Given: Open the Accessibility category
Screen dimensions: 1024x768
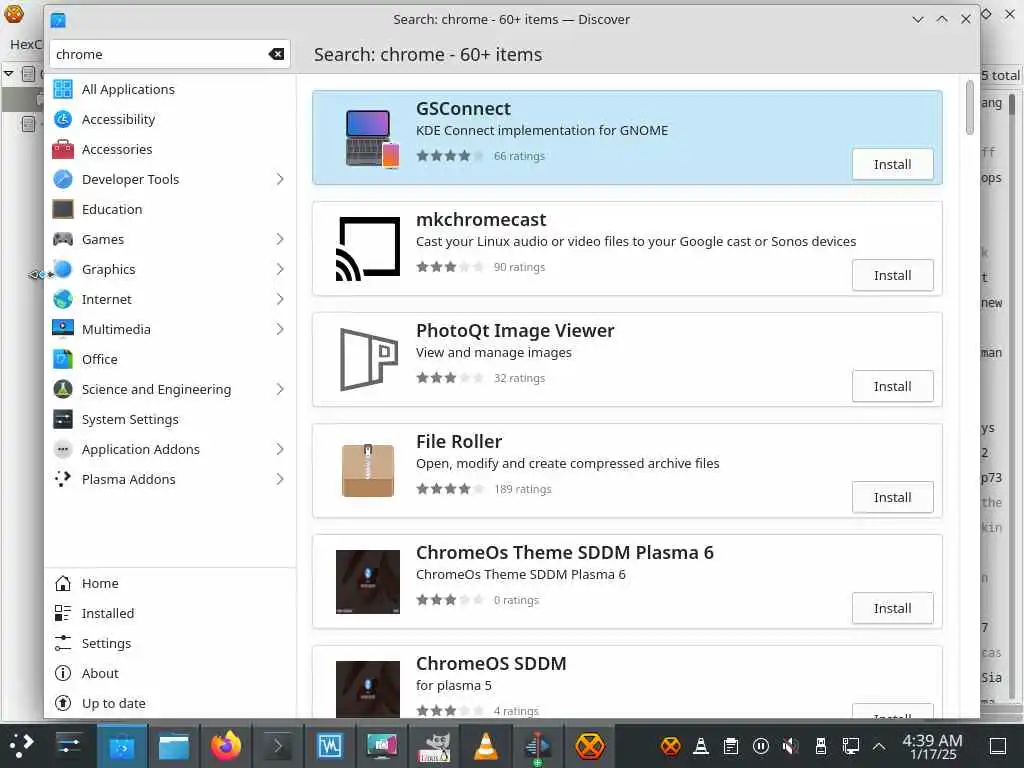Looking at the screenshot, I should (x=170, y=120).
